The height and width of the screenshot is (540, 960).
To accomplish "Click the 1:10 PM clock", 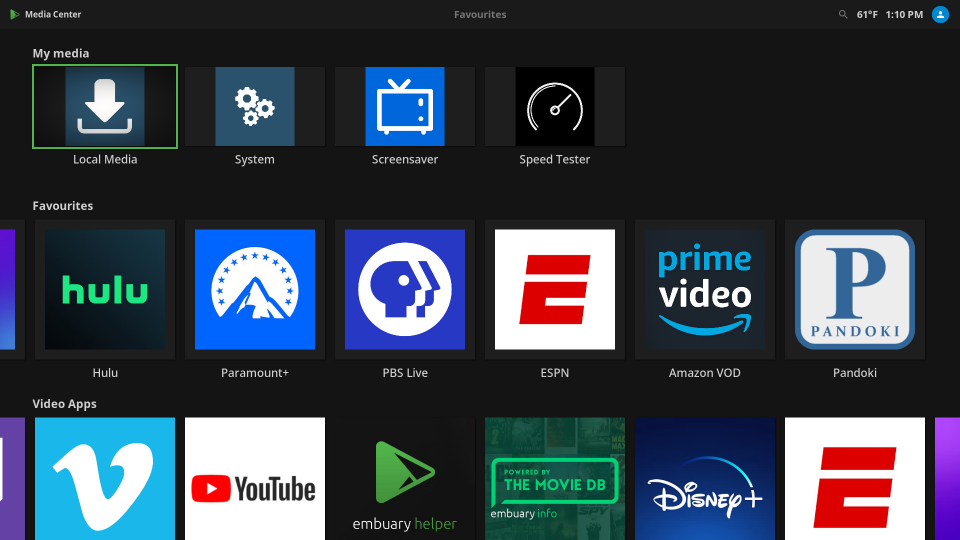I will 904,15.
